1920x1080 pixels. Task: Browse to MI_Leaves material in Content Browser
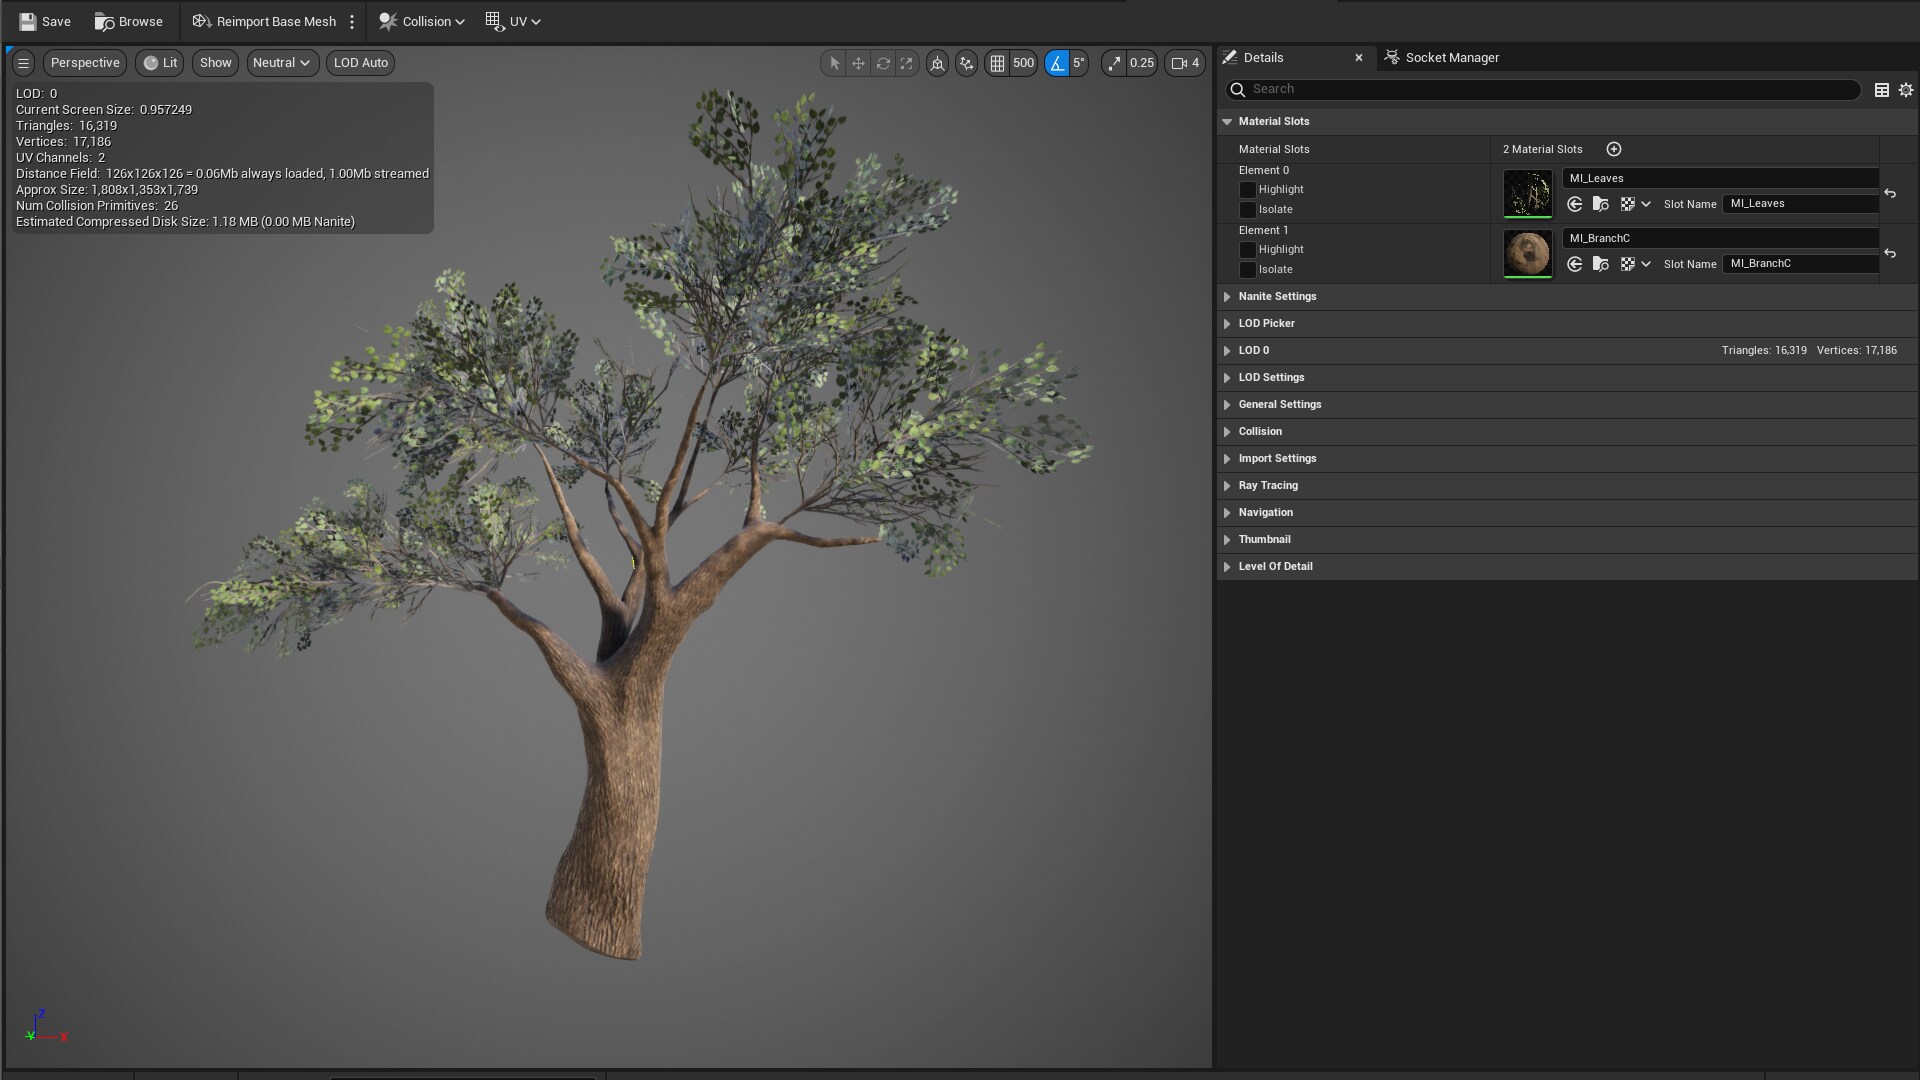1601,204
